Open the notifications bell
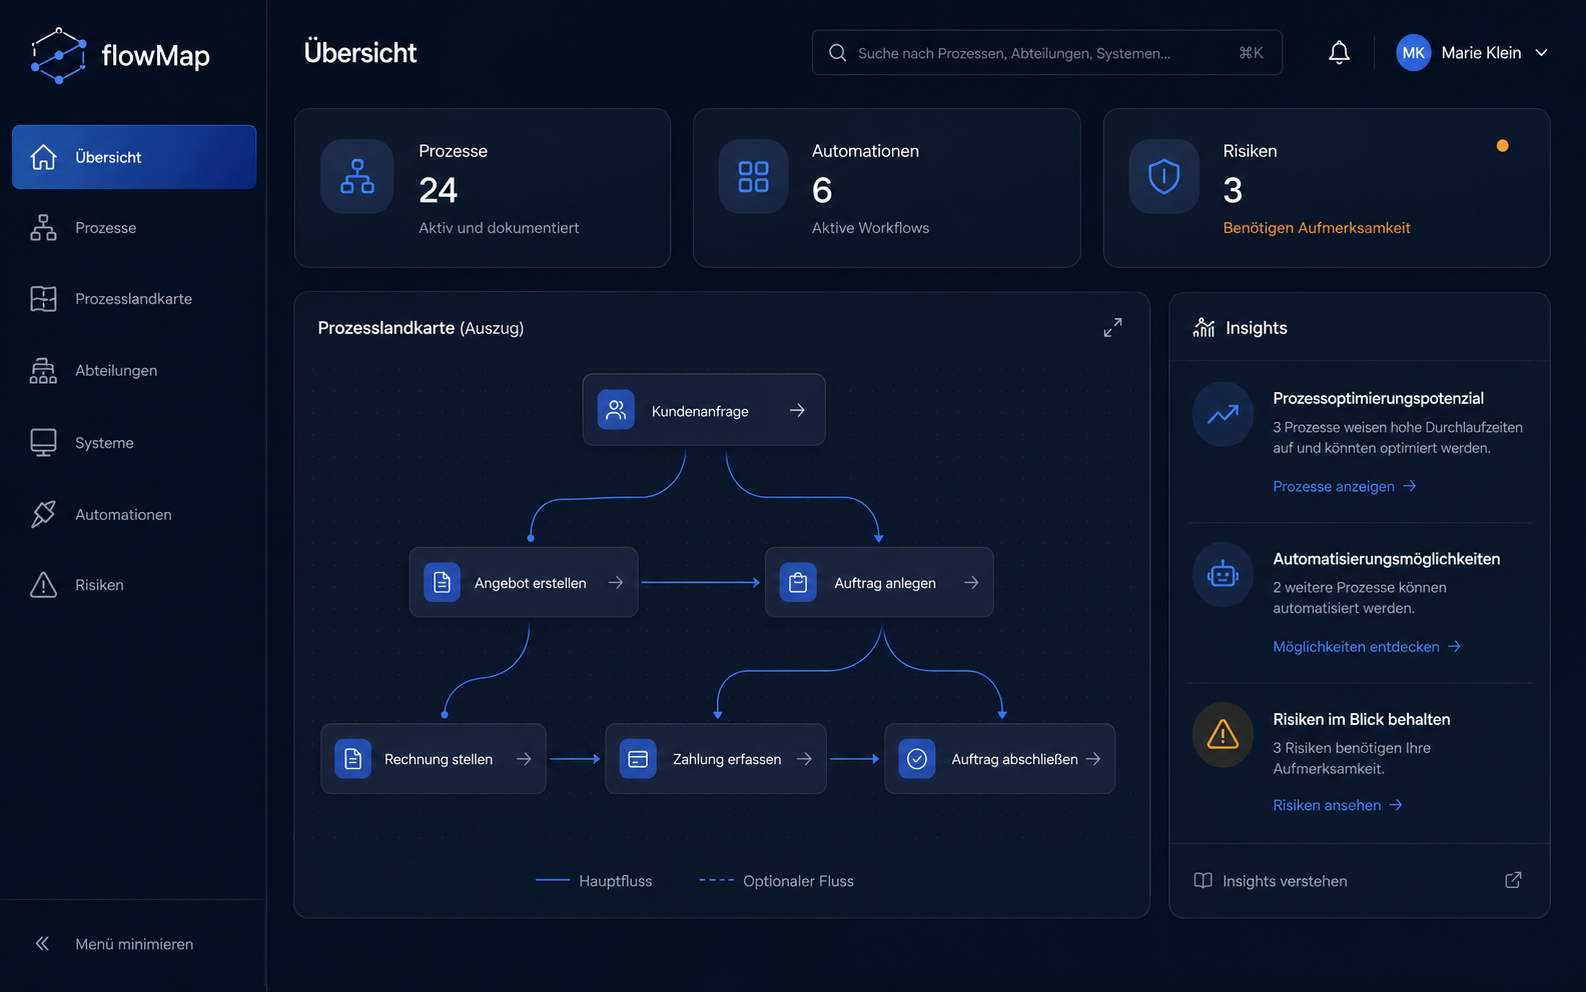1586x992 pixels. (1339, 53)
